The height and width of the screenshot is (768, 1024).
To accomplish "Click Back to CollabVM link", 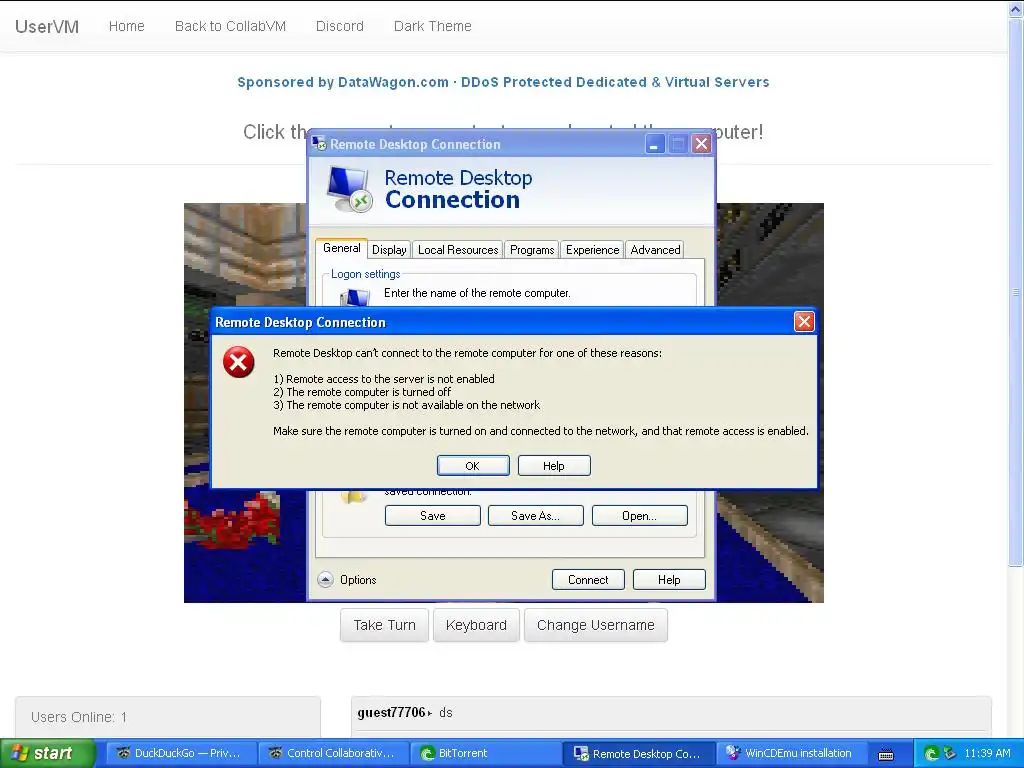I will 231,26.
